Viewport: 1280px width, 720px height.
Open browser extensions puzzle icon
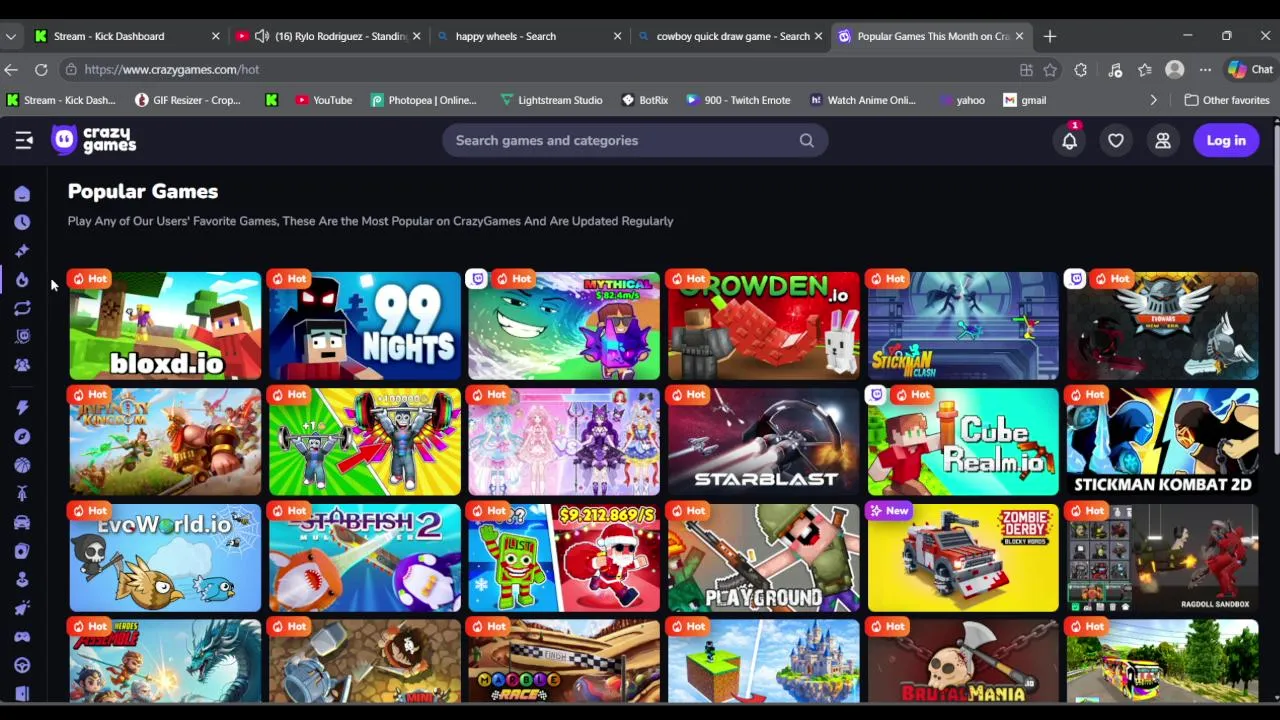(1081, 70)
